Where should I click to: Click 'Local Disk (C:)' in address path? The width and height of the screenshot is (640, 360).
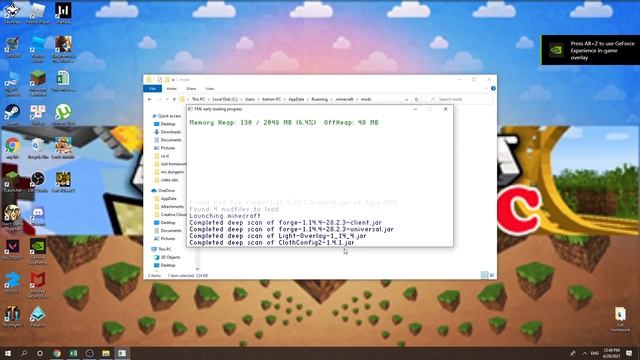225,99
